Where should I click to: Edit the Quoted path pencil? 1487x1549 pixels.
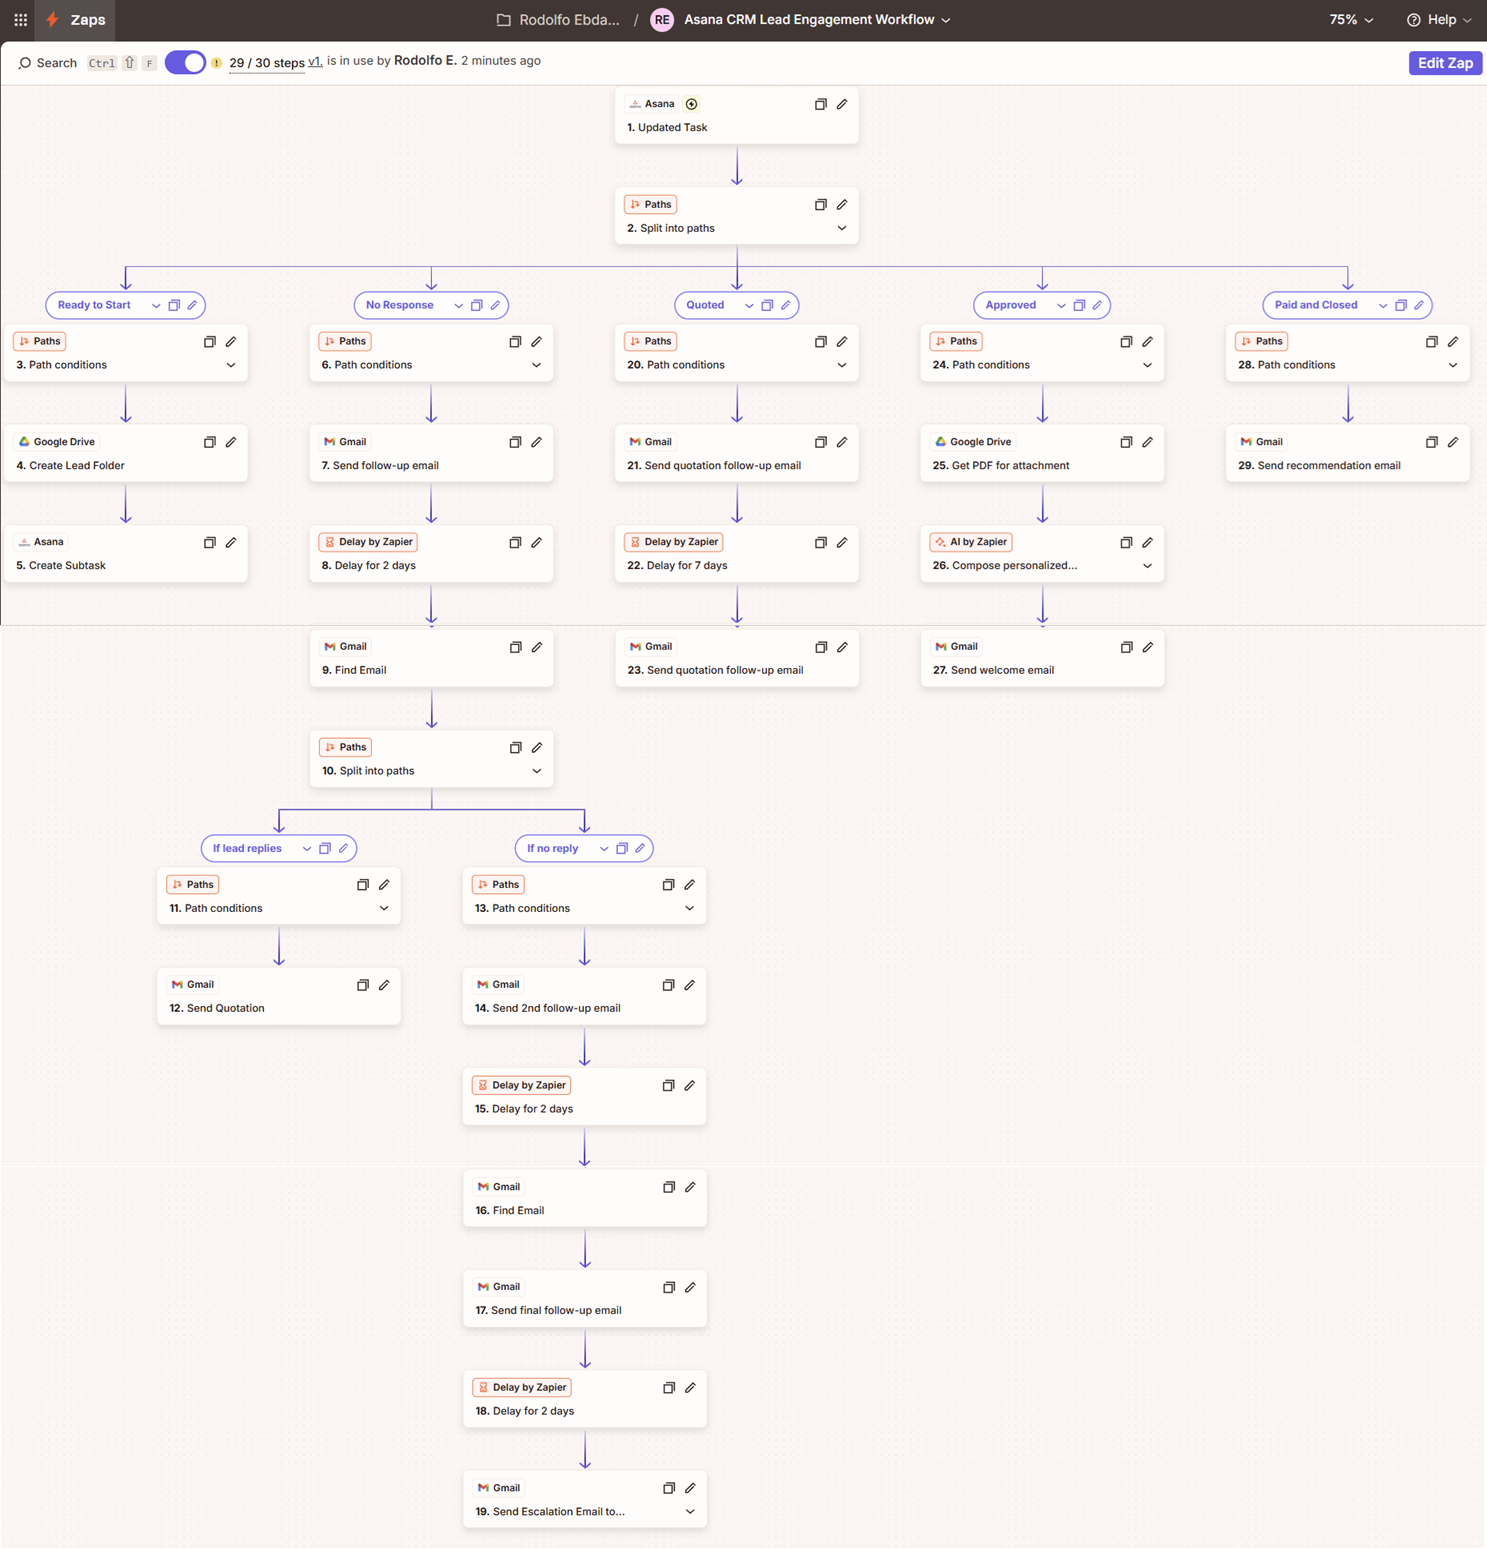786,305
